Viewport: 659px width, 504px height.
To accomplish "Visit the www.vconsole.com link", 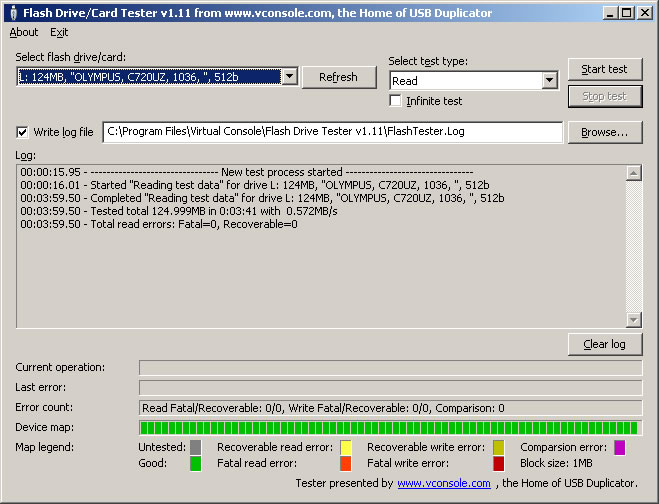I will 443,484.
